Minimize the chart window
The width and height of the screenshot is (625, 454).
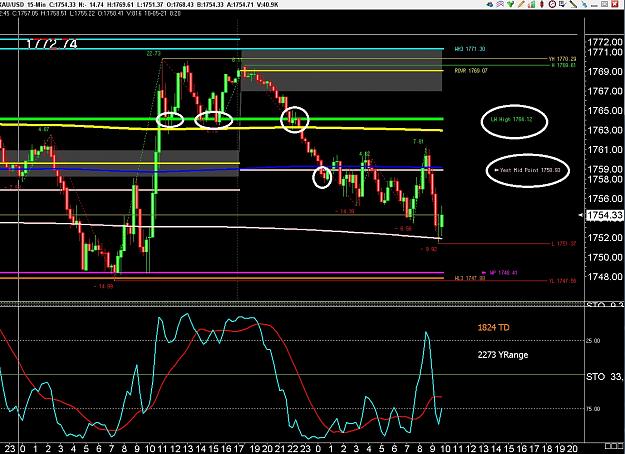click(594, 6)
